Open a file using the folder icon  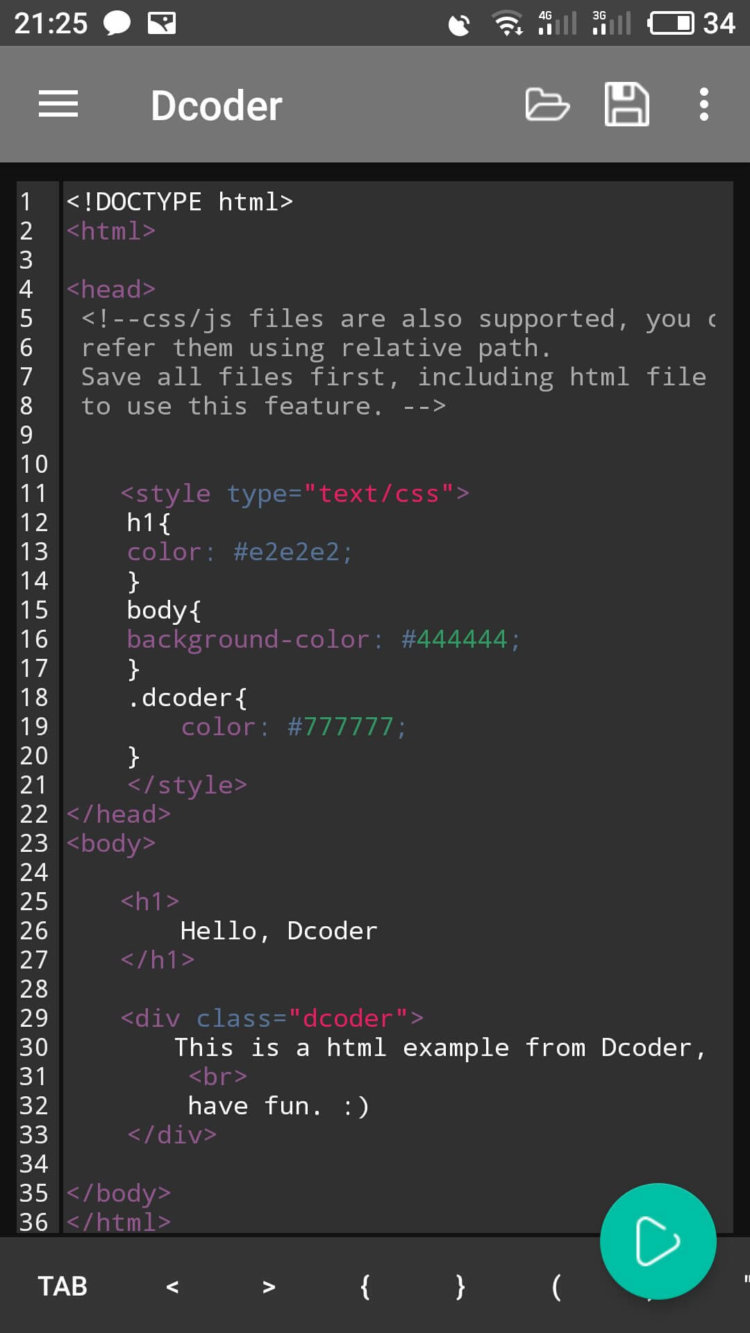pos(546,104)
